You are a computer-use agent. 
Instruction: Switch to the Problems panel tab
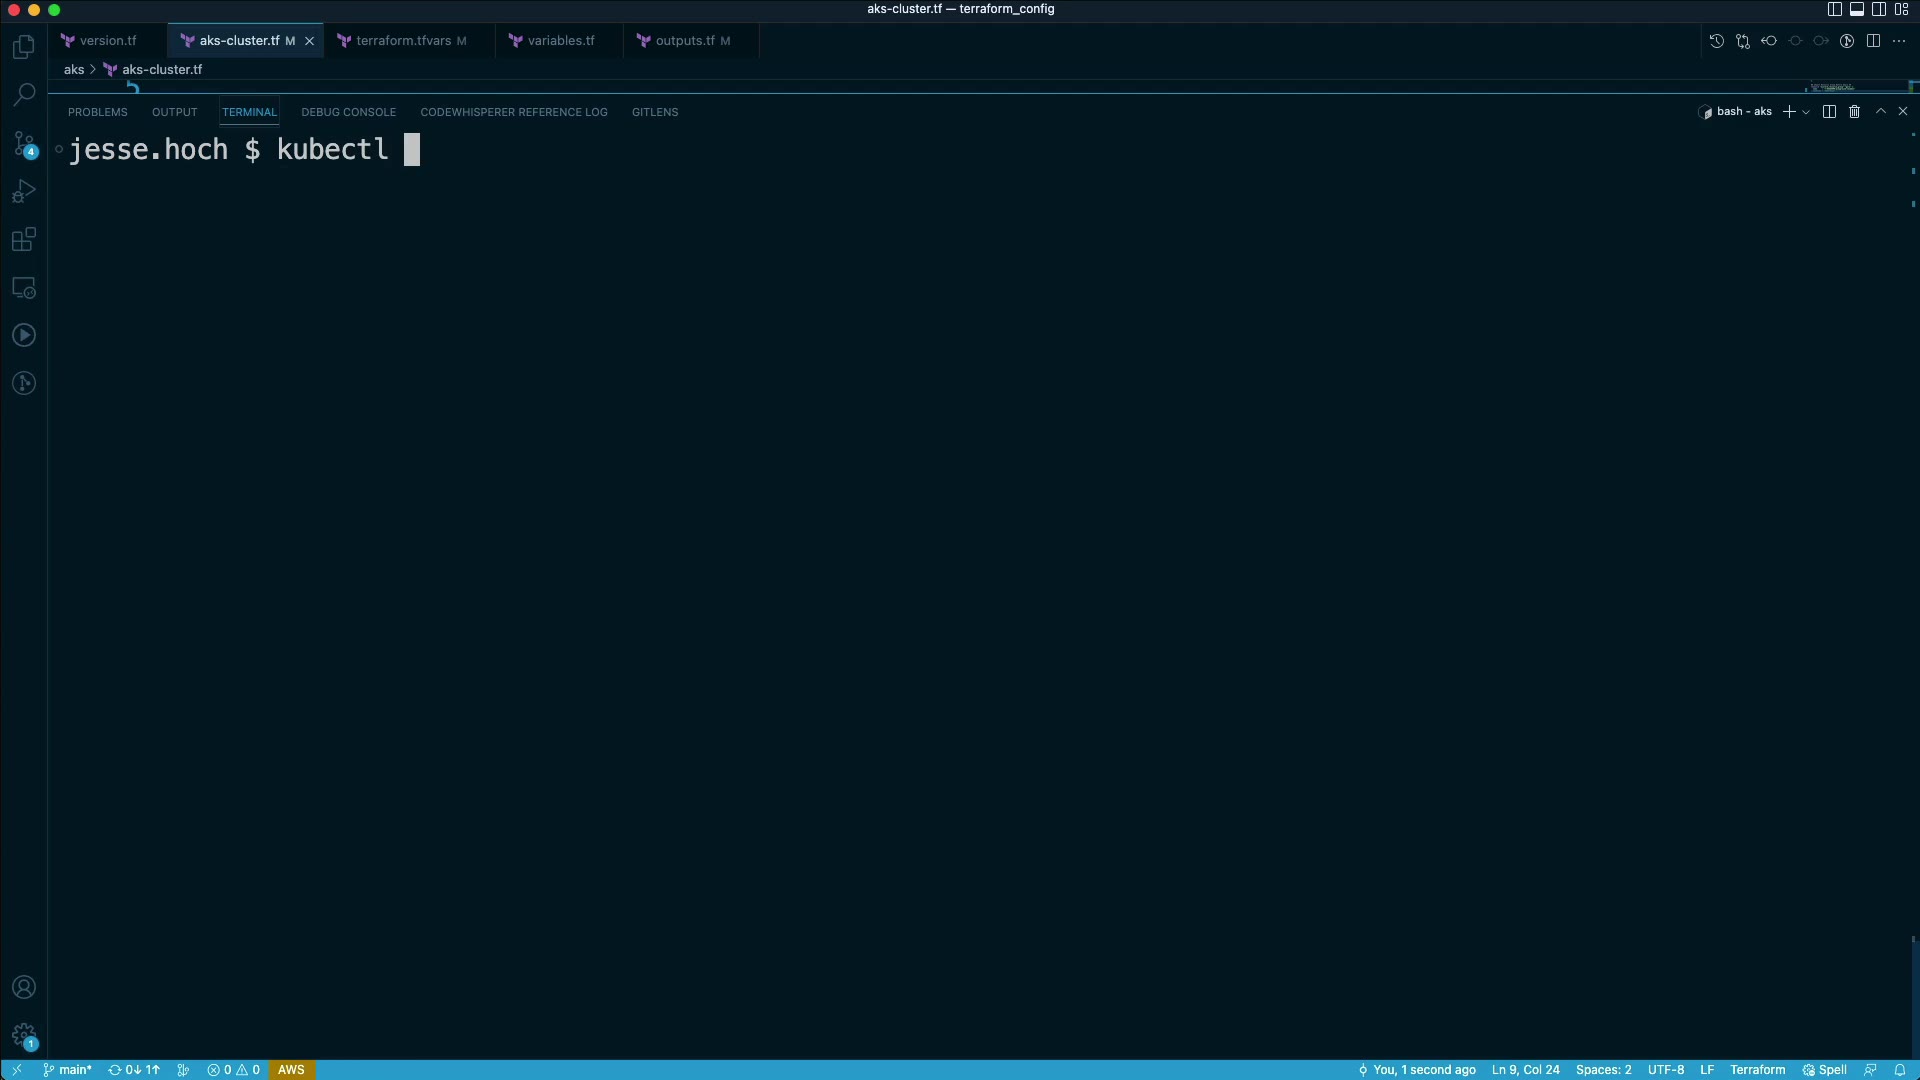click(97, 112)
